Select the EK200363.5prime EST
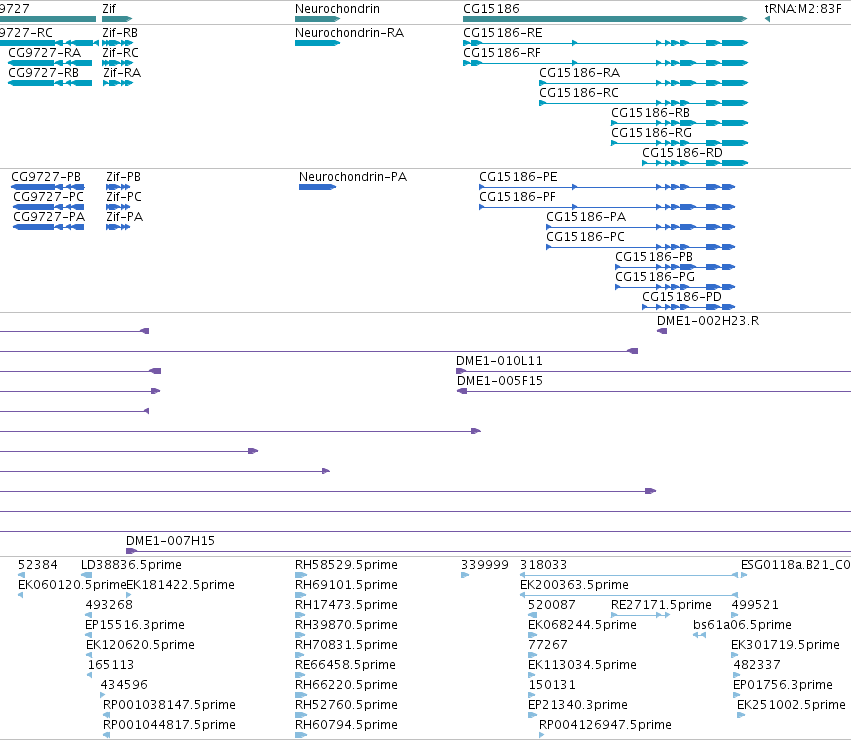The width and height of the screenshot is (851, 740). coord(629,595)
